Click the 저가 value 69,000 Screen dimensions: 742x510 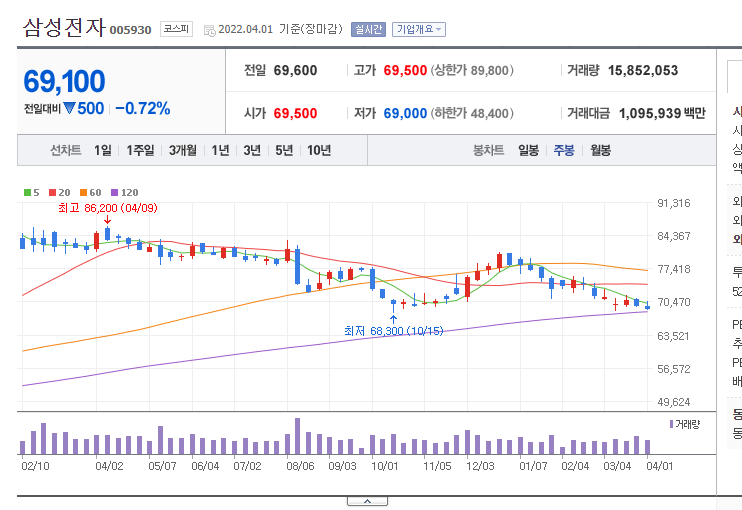405,114
